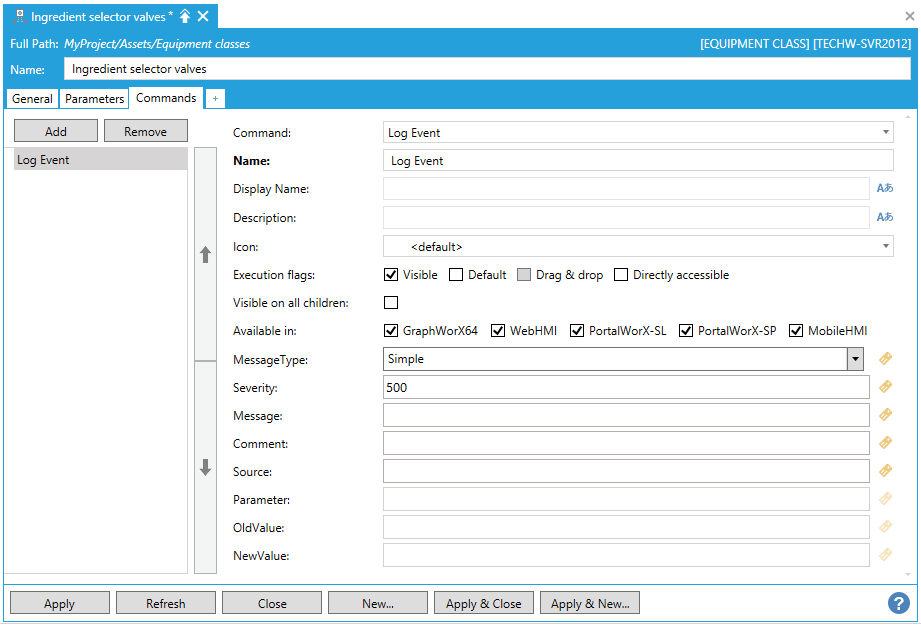Click the blue help question mark icon
The width and height of the screenshot is (921, 625).
(x=898, y=603)
